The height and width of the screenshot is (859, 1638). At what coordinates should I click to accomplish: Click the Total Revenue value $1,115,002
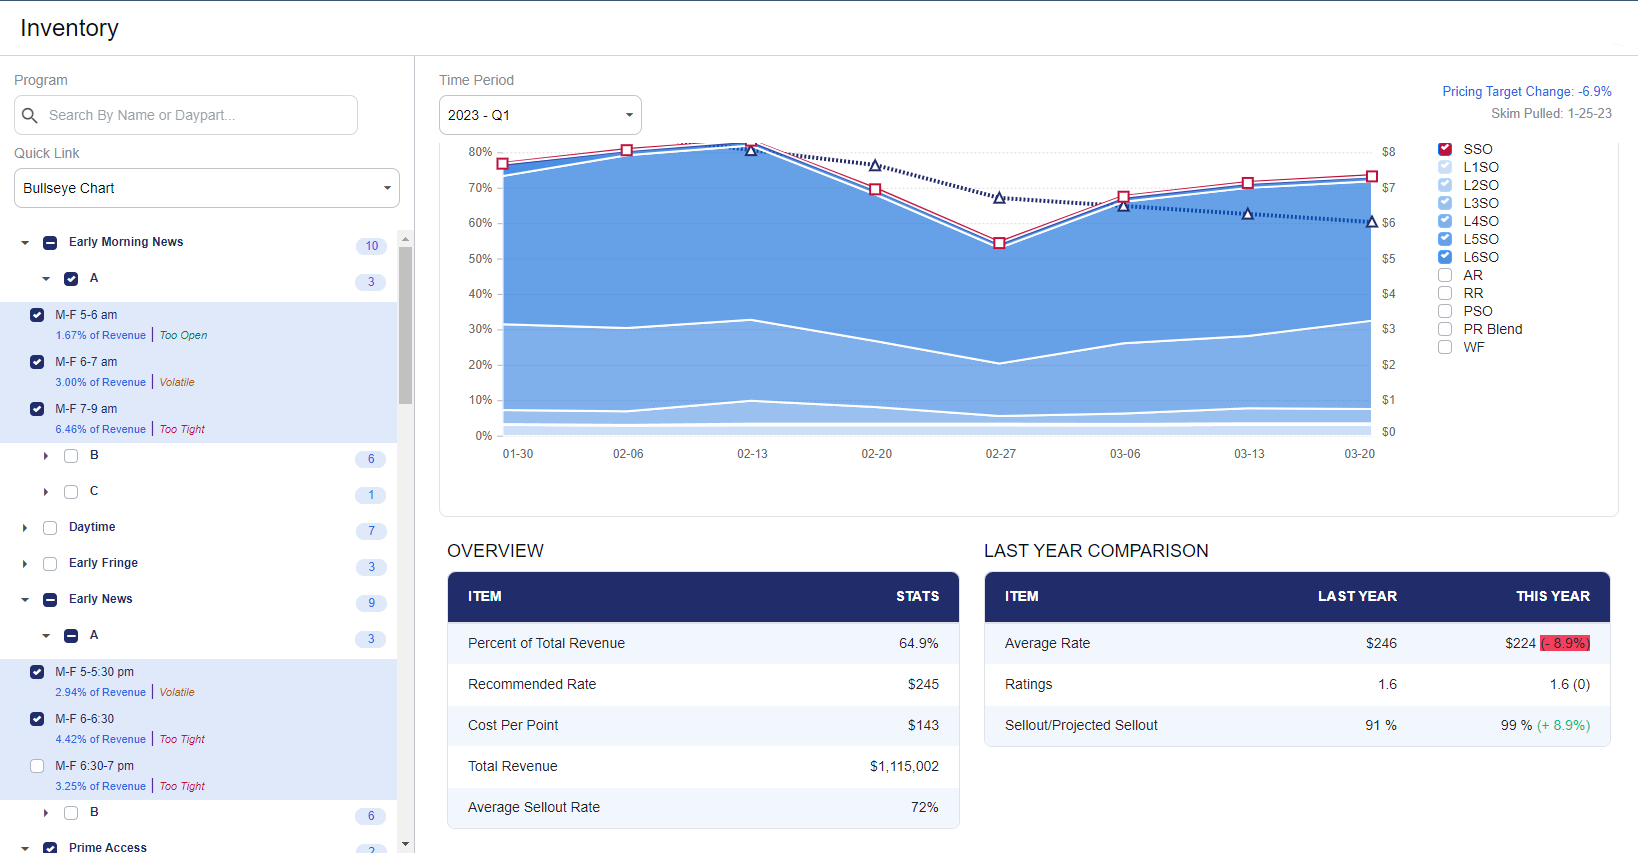point(904,766)
